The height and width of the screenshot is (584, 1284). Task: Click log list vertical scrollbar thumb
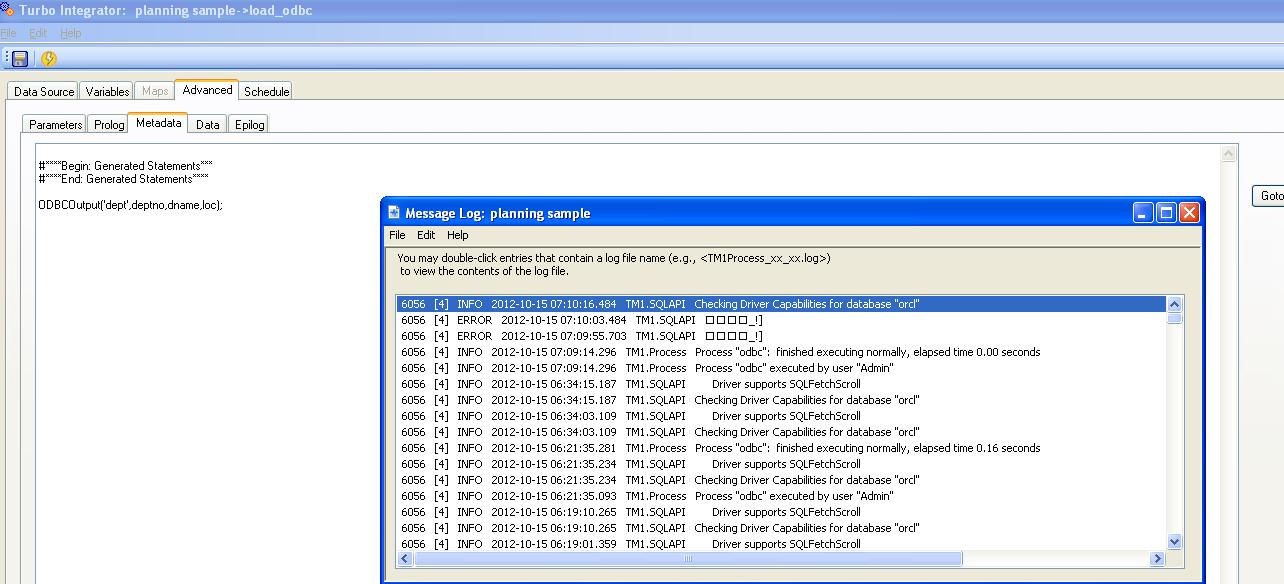pyautogui.click(x=1175, y=318)
